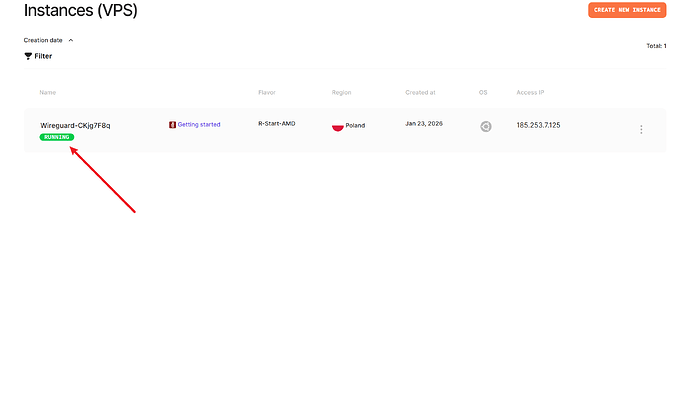Click the OS icon in instance row
This screenshot has width=690, height=414.
click(x=486, y=126)
